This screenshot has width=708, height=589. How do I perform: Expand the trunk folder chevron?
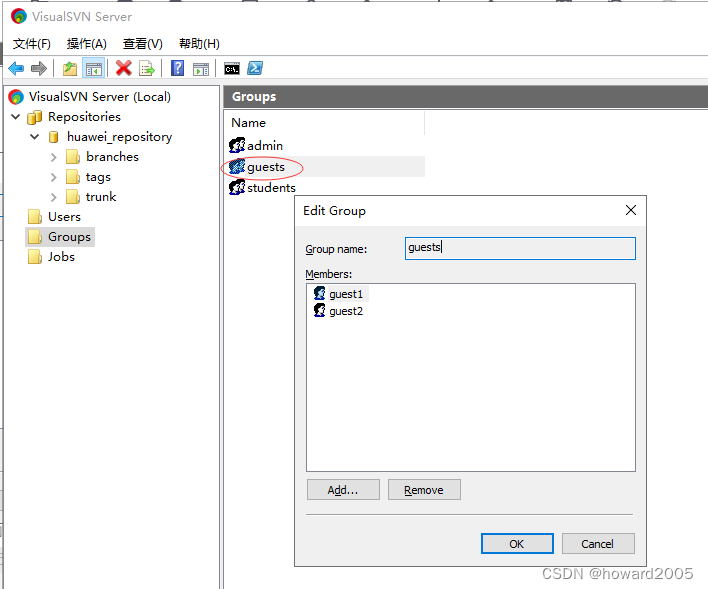click(54, 197)
